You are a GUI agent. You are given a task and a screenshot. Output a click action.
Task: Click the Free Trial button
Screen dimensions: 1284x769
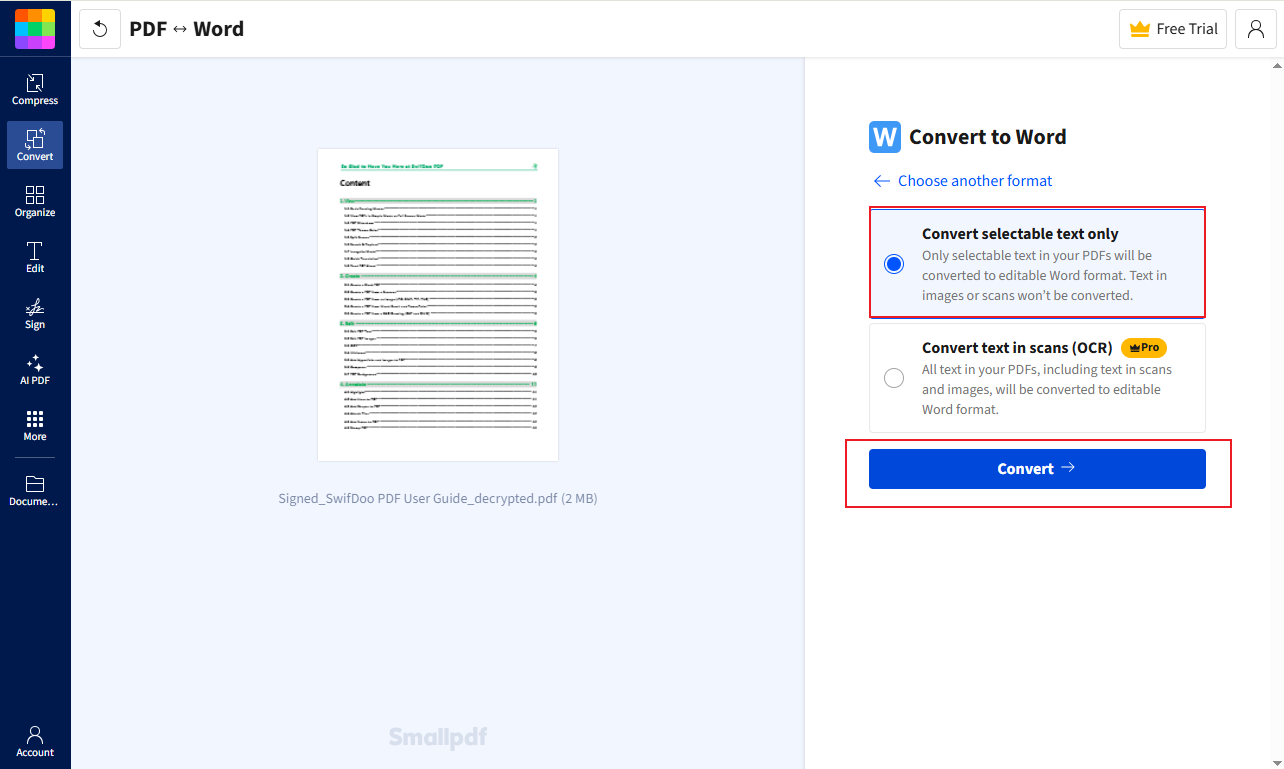click(x=1173, y=29)
